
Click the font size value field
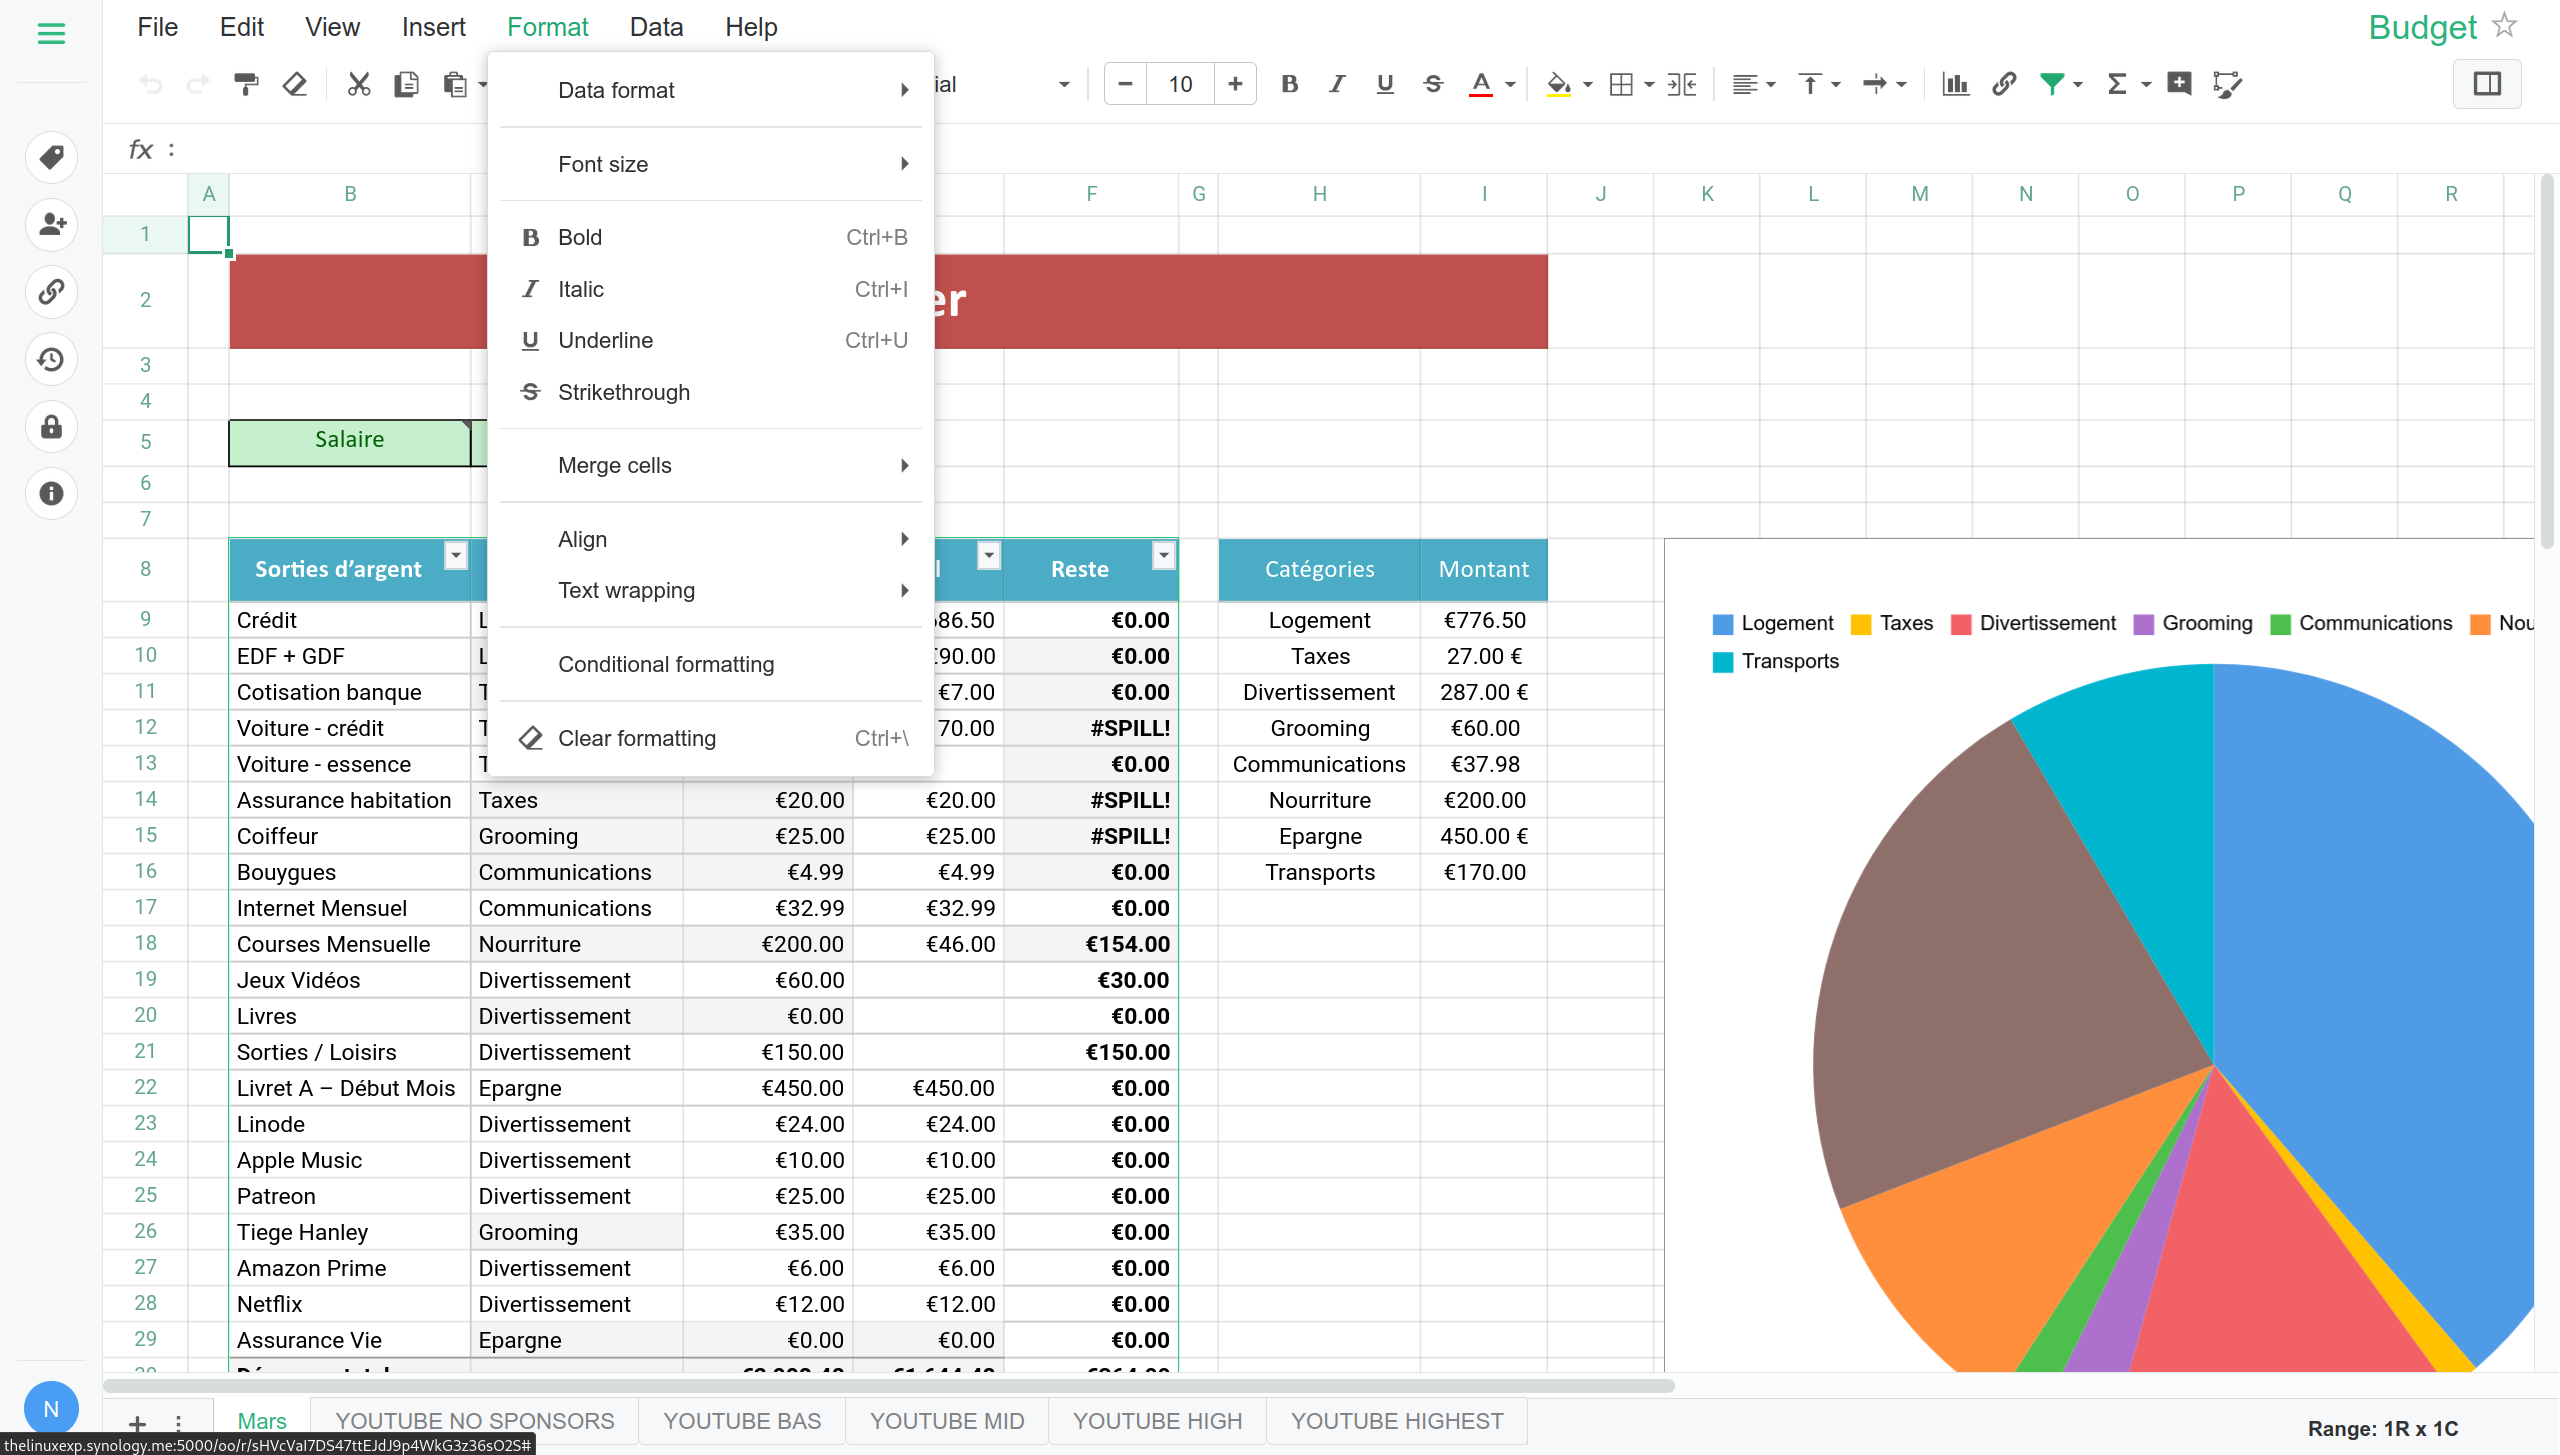[x=1180, y=84]
